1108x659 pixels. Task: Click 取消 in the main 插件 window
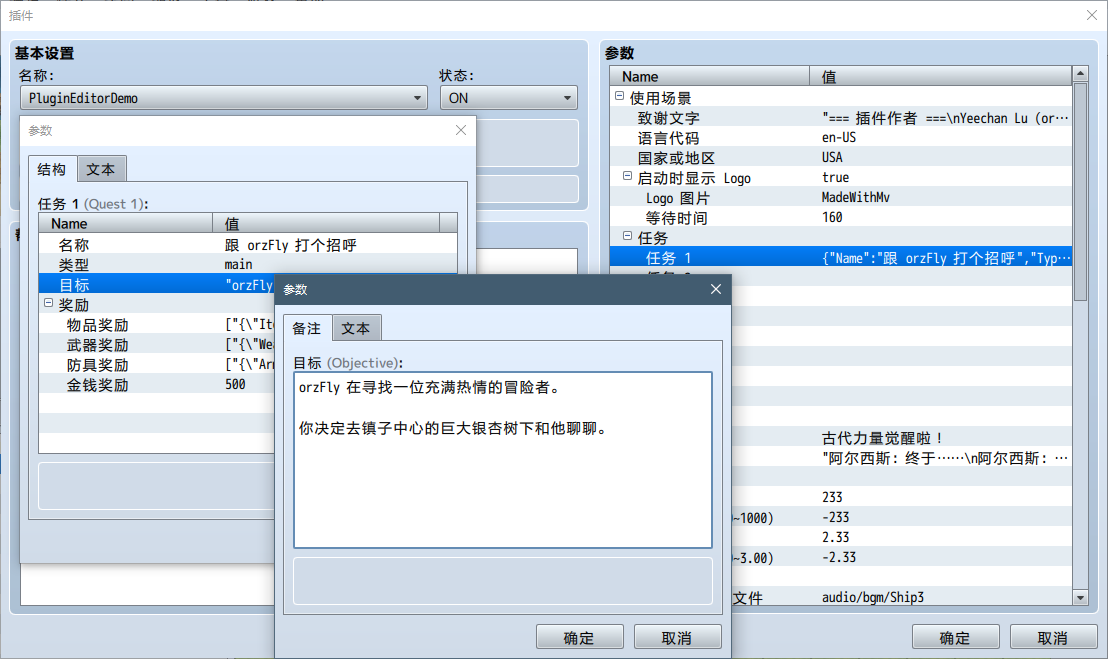tap(1053, 637)
